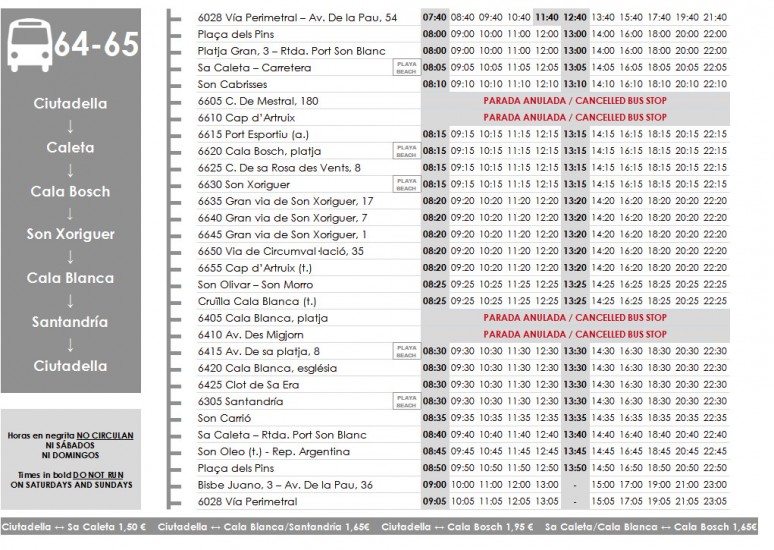Click fare Ciutadella ↔ Cala Blanca/Santandría 1,65€

click(264, 527)
